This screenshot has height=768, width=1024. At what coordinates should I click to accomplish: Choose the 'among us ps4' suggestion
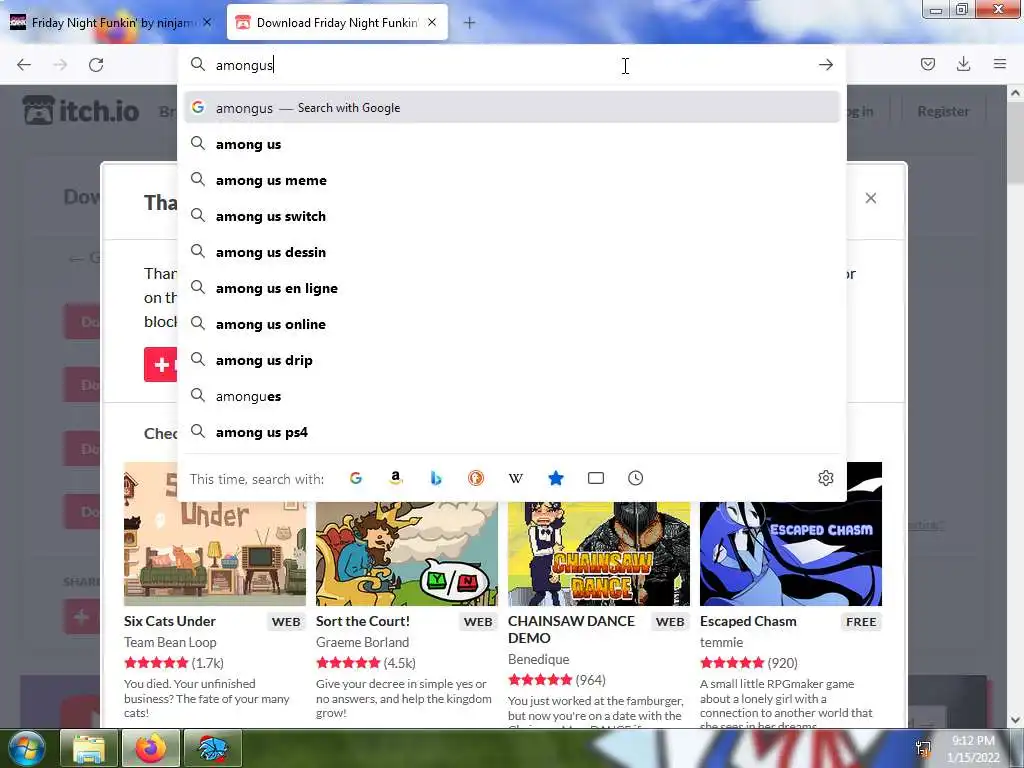click(x=511, y=432)
